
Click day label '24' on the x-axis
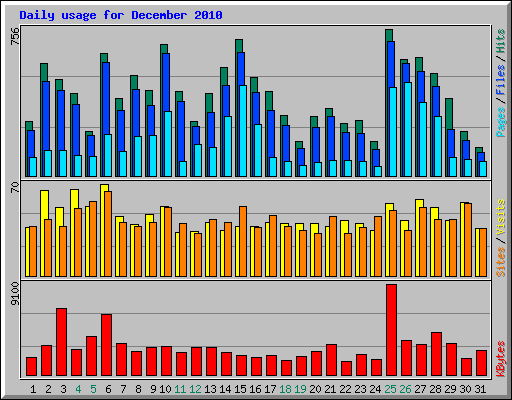[x=375, y=389]
